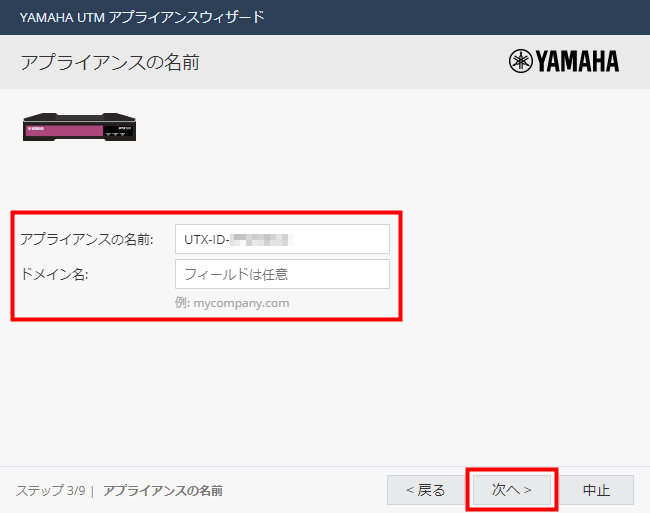Go back with the < 戻る button
This screenshot has width=650, height=513.
pos(425,490)
